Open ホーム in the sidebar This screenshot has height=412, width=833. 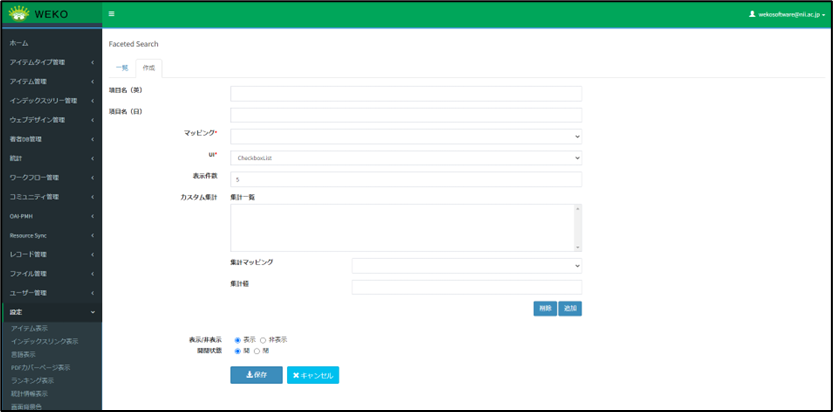(x=20, y=44)
